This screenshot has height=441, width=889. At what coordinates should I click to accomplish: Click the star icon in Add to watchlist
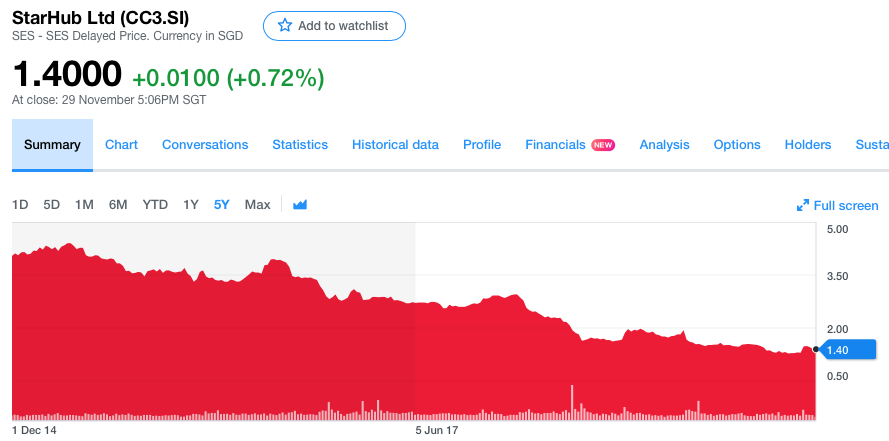pyautogui.click(x=285, y=26)
